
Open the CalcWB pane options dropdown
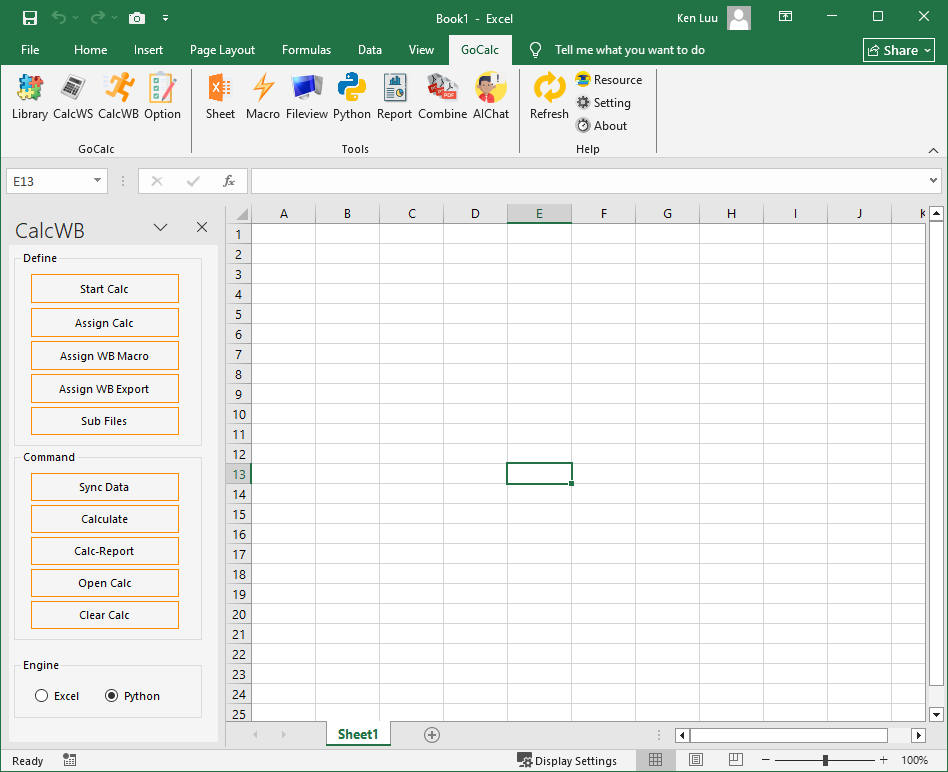(160, 227)
